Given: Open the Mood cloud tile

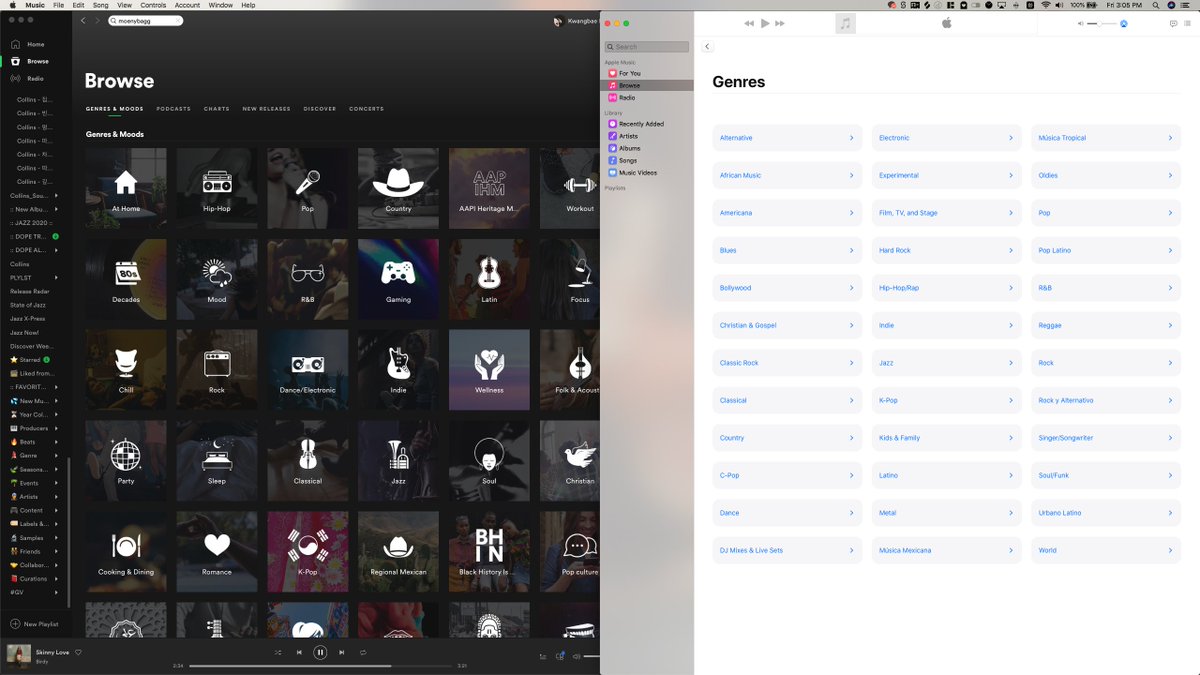Looking at the screenshot, I should [217, 279].
